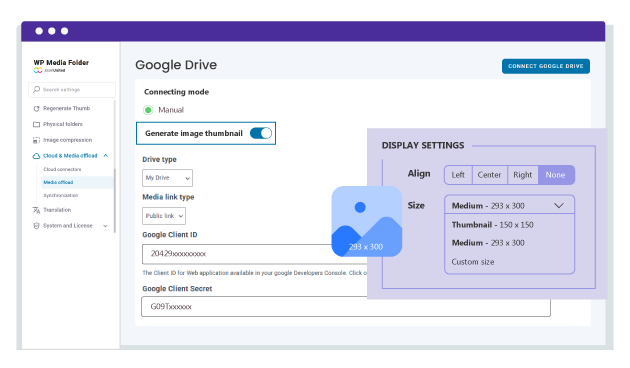The image size is (630, 368).
Task: Click the Cloud & Media offload cloud icon
Action: point(36,156)
